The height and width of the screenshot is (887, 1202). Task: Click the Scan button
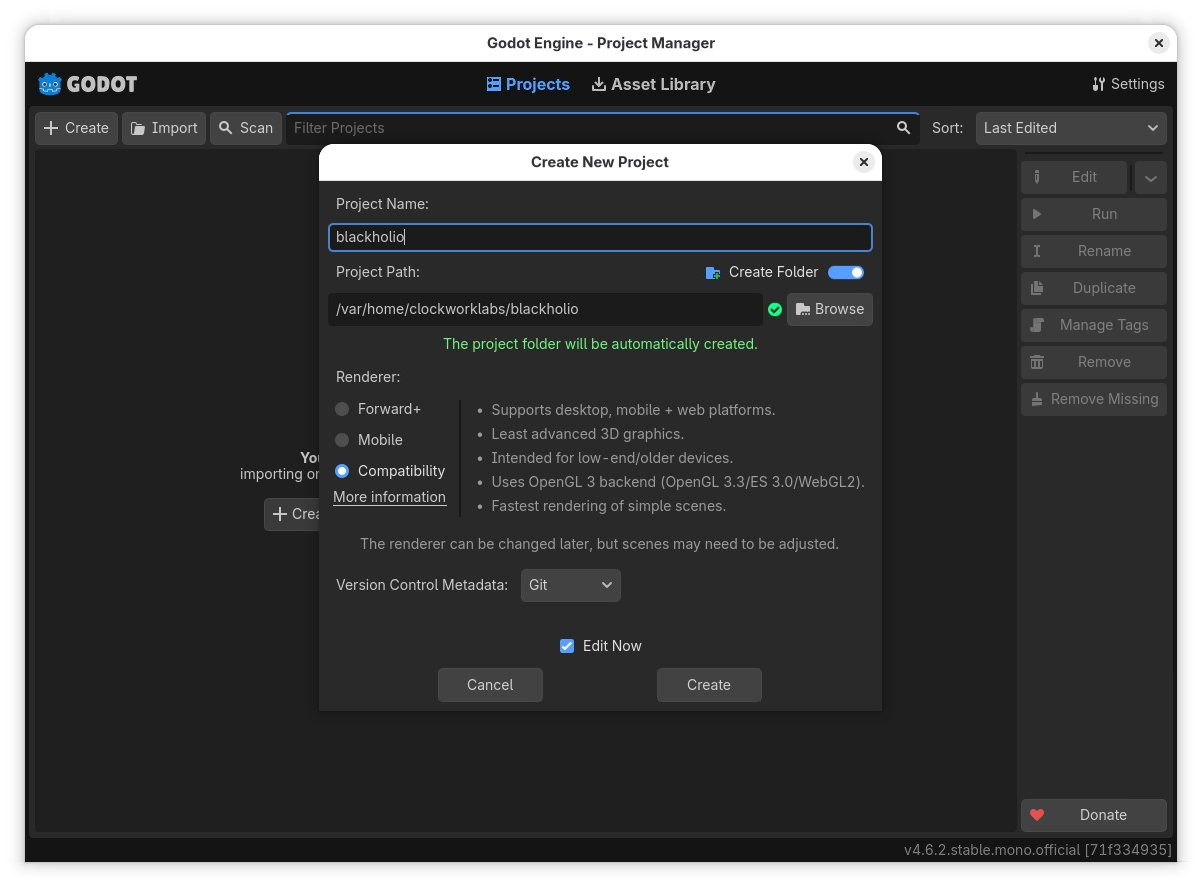click(x=246, y=128)
